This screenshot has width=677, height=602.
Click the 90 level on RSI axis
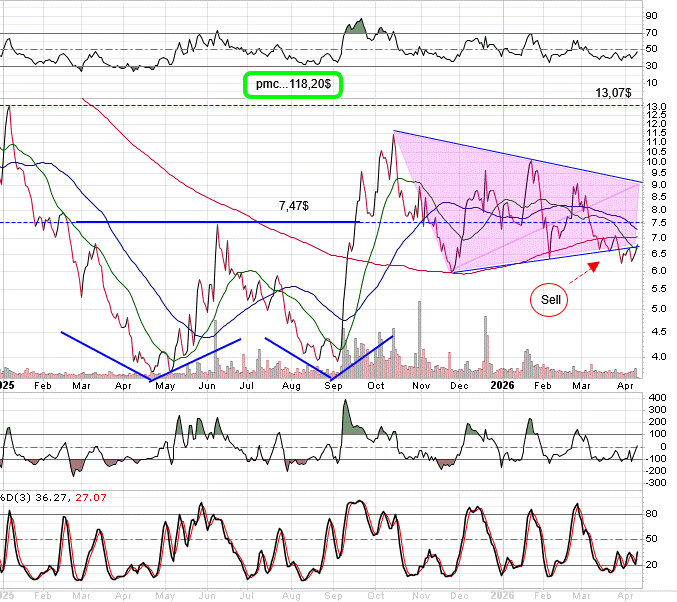[x=651, y=16]
